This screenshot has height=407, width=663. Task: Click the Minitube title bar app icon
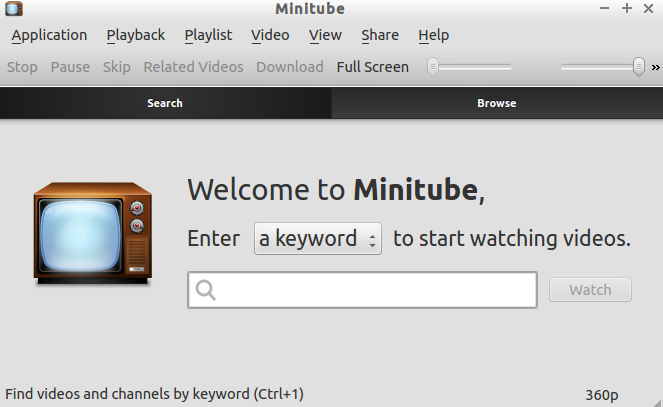[14, 8]
